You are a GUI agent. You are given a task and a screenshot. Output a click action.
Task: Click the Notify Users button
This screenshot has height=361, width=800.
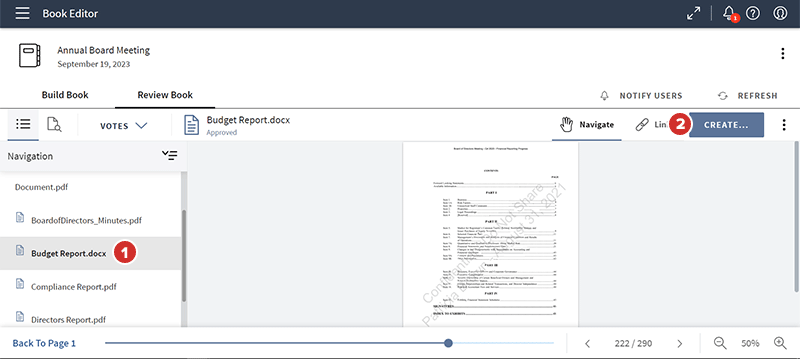(x=641, y=96)
